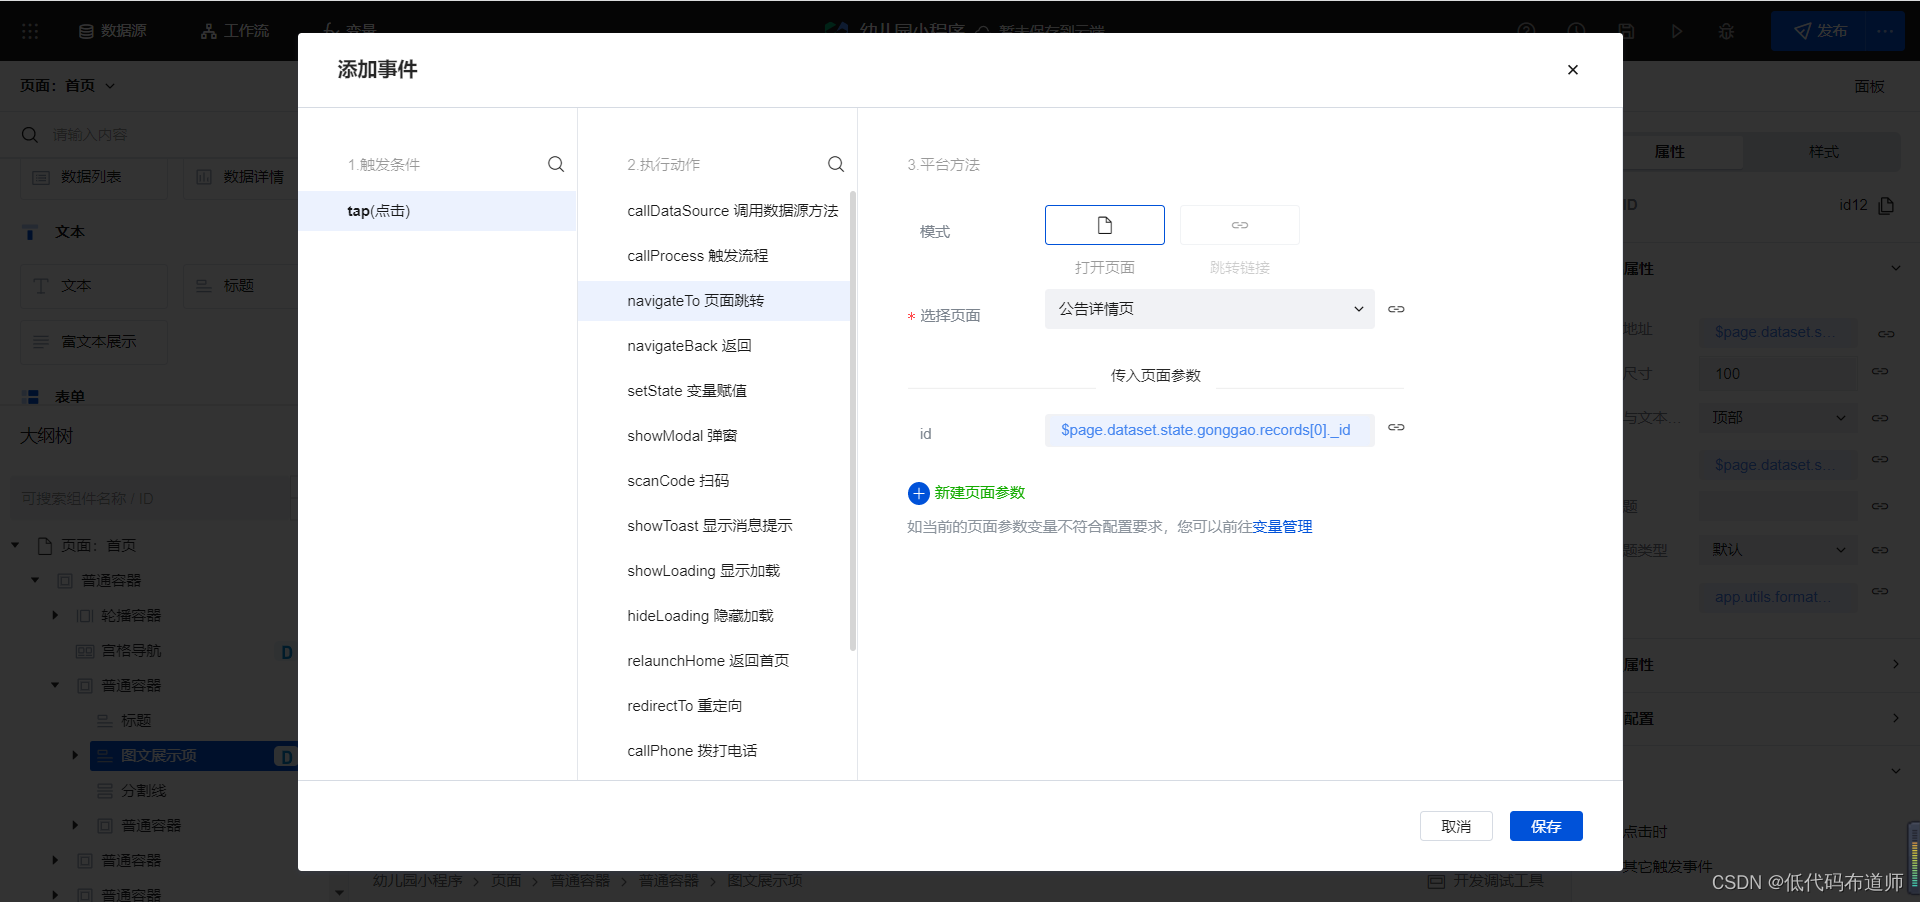Image resolution: width=1920 pixels, height=902 pixels.
Task: Select 标题 in outline tree
Action: pyautogui.click(x=135, y=721)
